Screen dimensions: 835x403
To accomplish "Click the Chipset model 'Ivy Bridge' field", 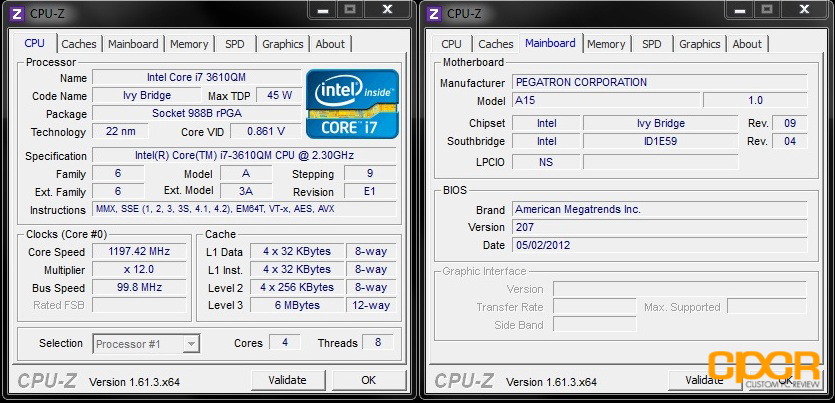I will click(661, 123).
